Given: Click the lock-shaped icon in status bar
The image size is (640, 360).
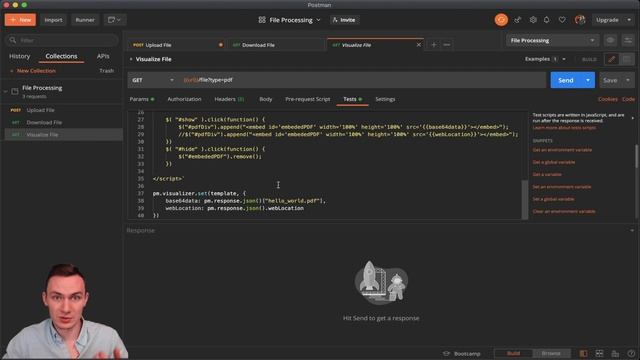Looking at the screenshot, I should (615, 353).
